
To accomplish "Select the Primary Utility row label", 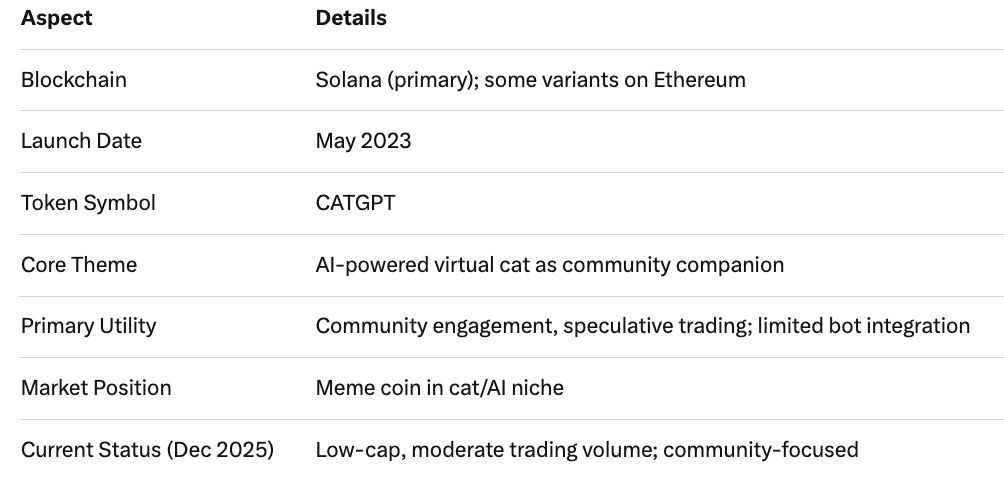I will [88, 326].
